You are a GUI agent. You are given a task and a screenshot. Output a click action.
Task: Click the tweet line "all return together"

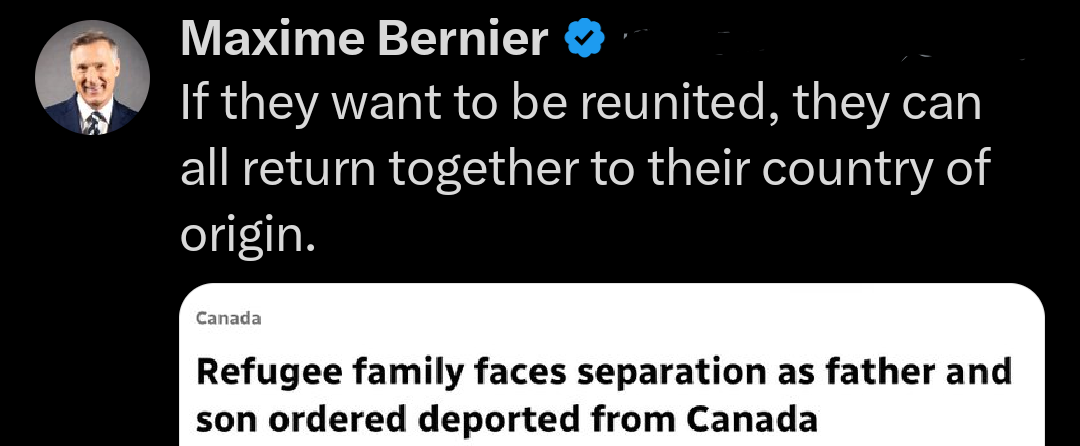pyautogui.click(x=585, y=170)
